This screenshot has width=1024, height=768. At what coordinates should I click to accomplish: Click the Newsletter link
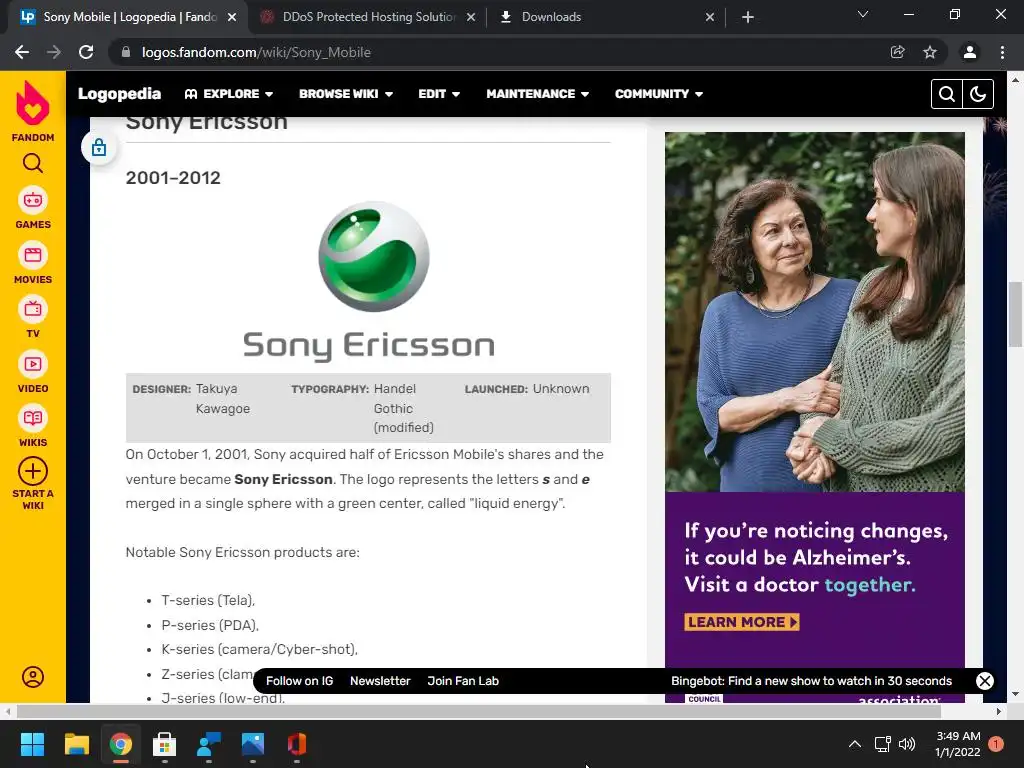click(x=380, y=681)
